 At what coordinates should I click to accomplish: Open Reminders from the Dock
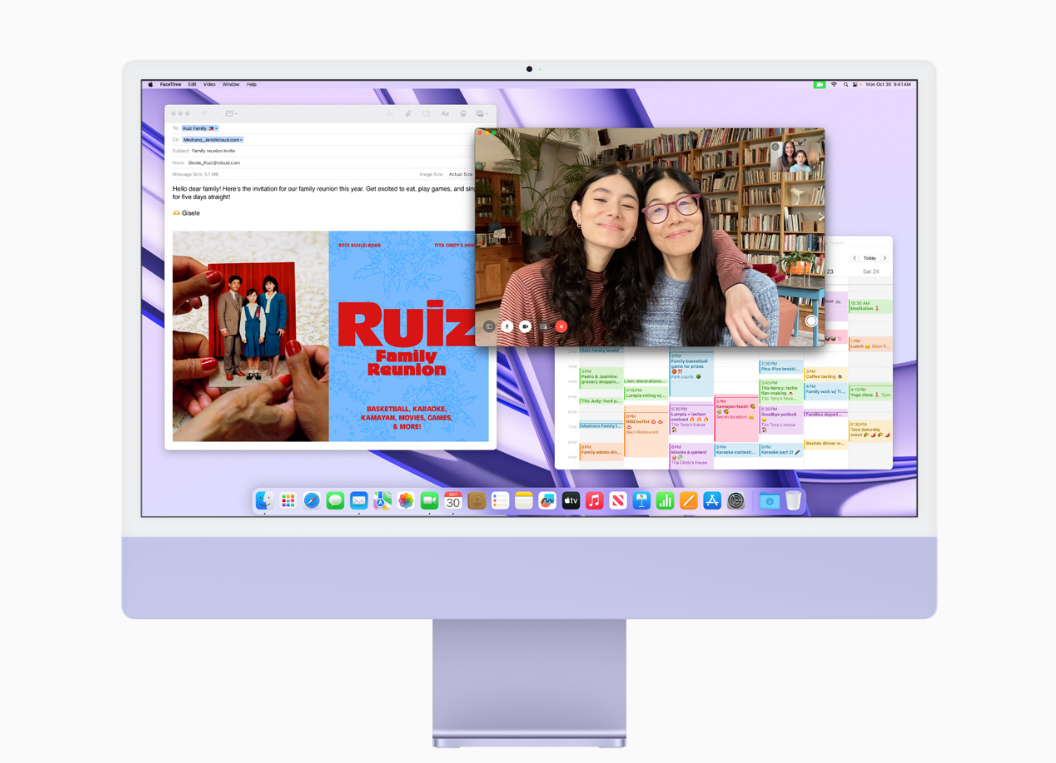tap(500, 500)
